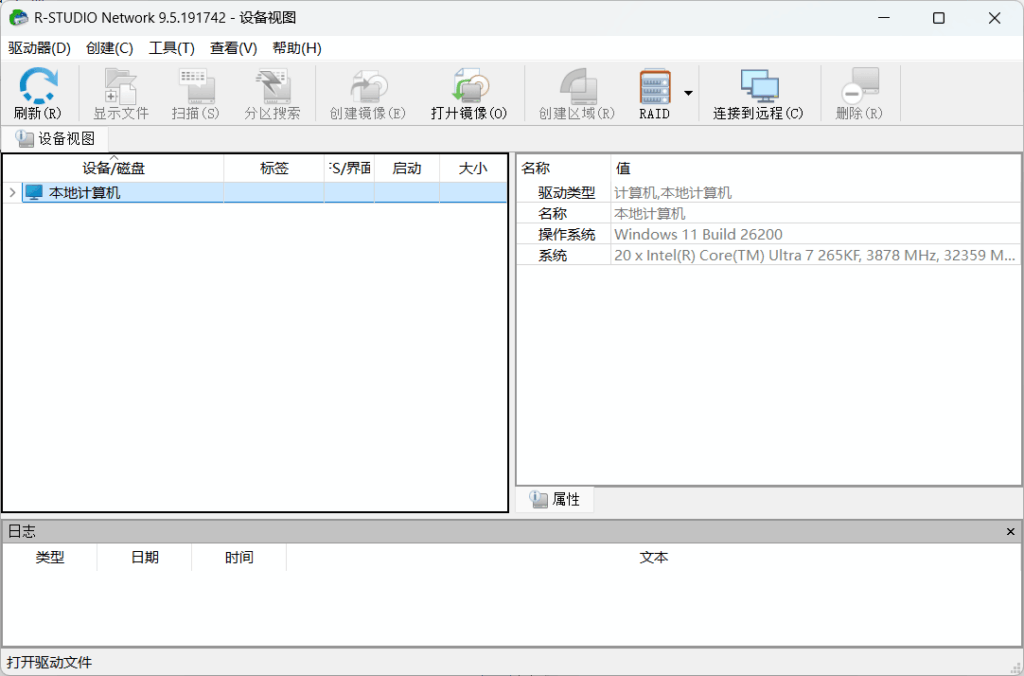Open the 查看(V) menu

(x=232, y=47)
